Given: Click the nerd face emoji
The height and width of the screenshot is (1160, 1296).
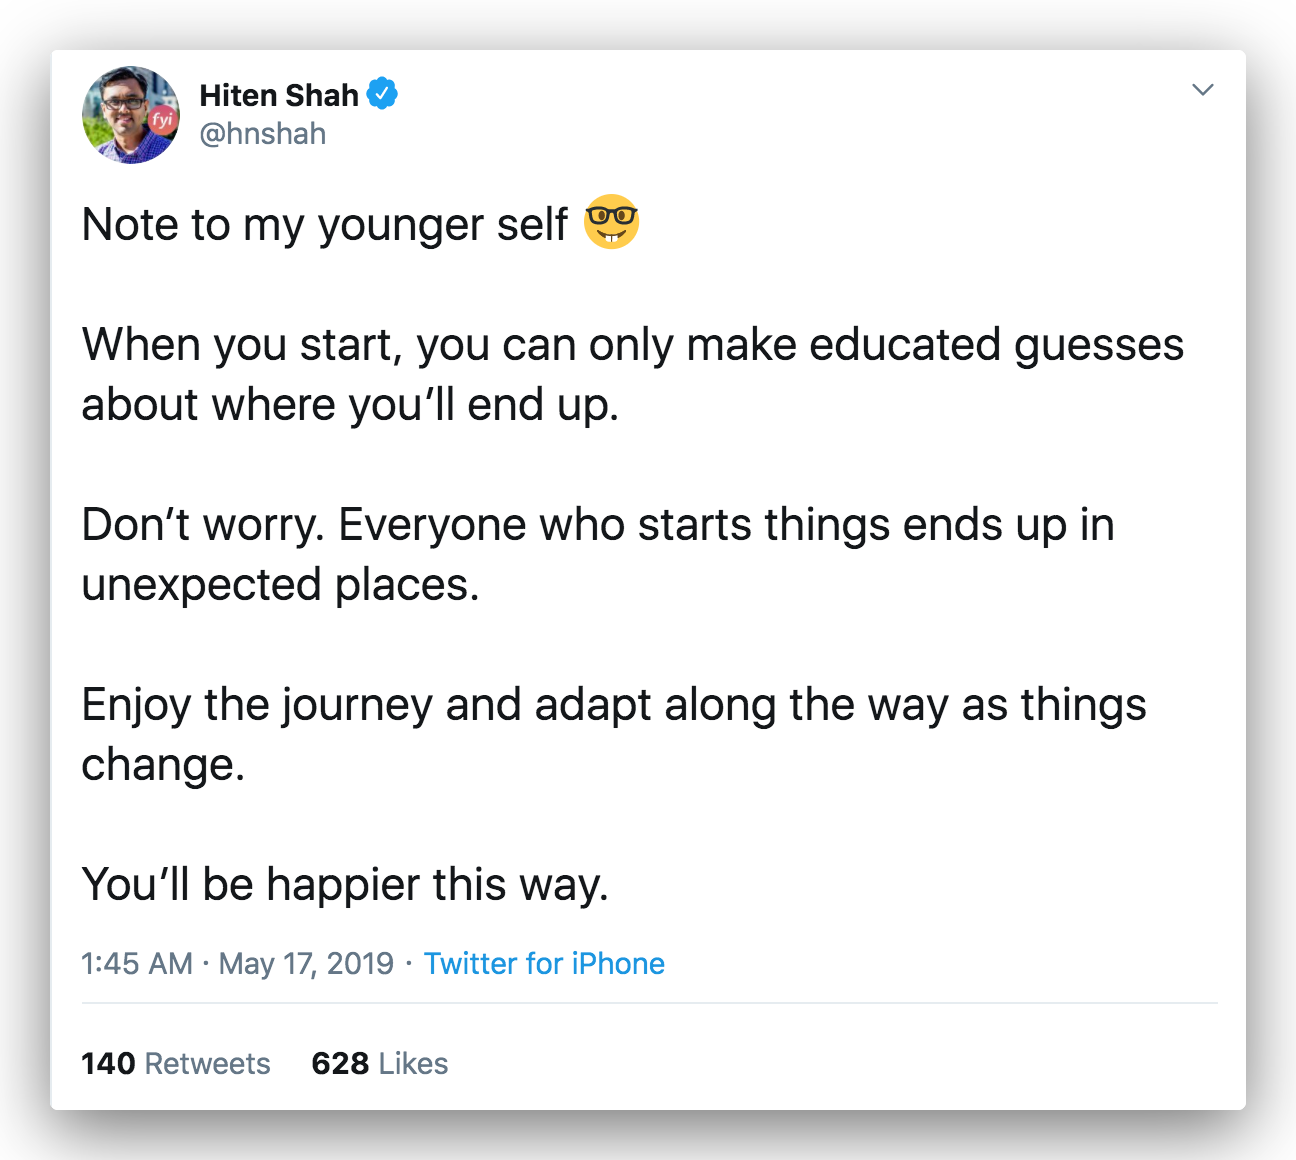Looking at the screenshot, I should [611, 222].
